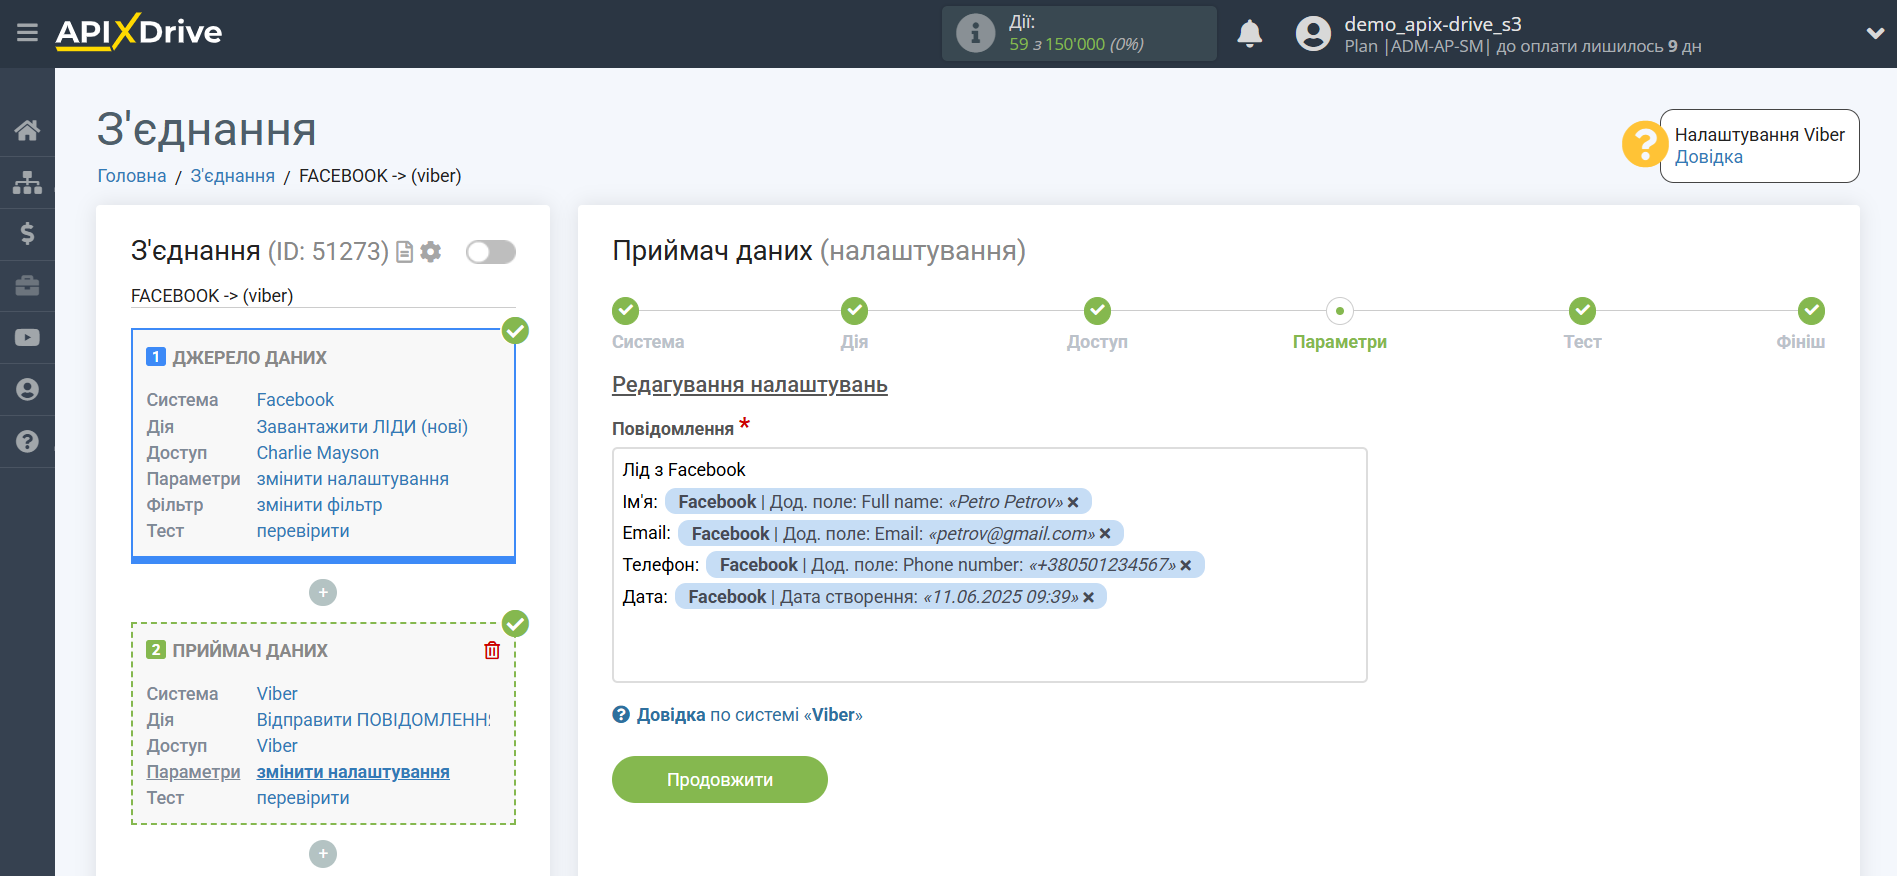Open billing dollar icon in sidebar
Screen dimensions: 1897x876
coord(27,234)
